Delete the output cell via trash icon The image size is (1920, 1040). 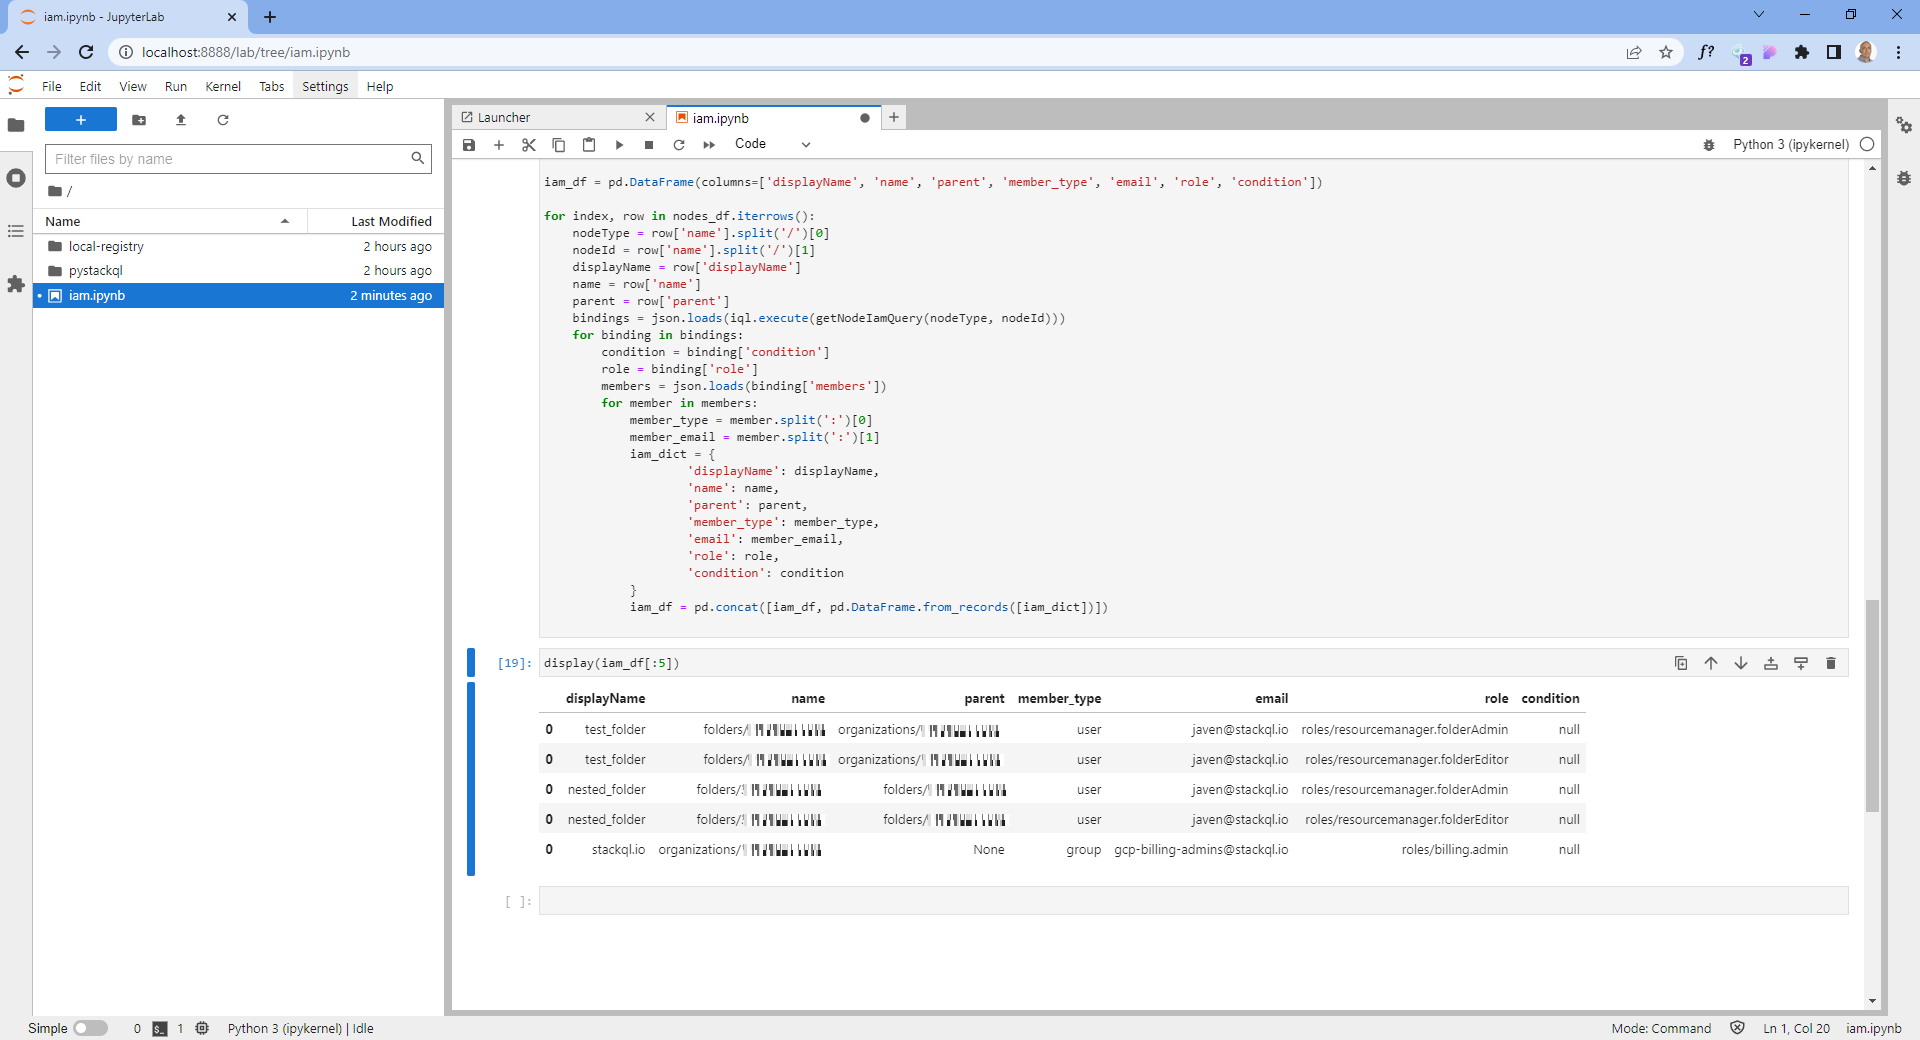(x=1830, y=663)
